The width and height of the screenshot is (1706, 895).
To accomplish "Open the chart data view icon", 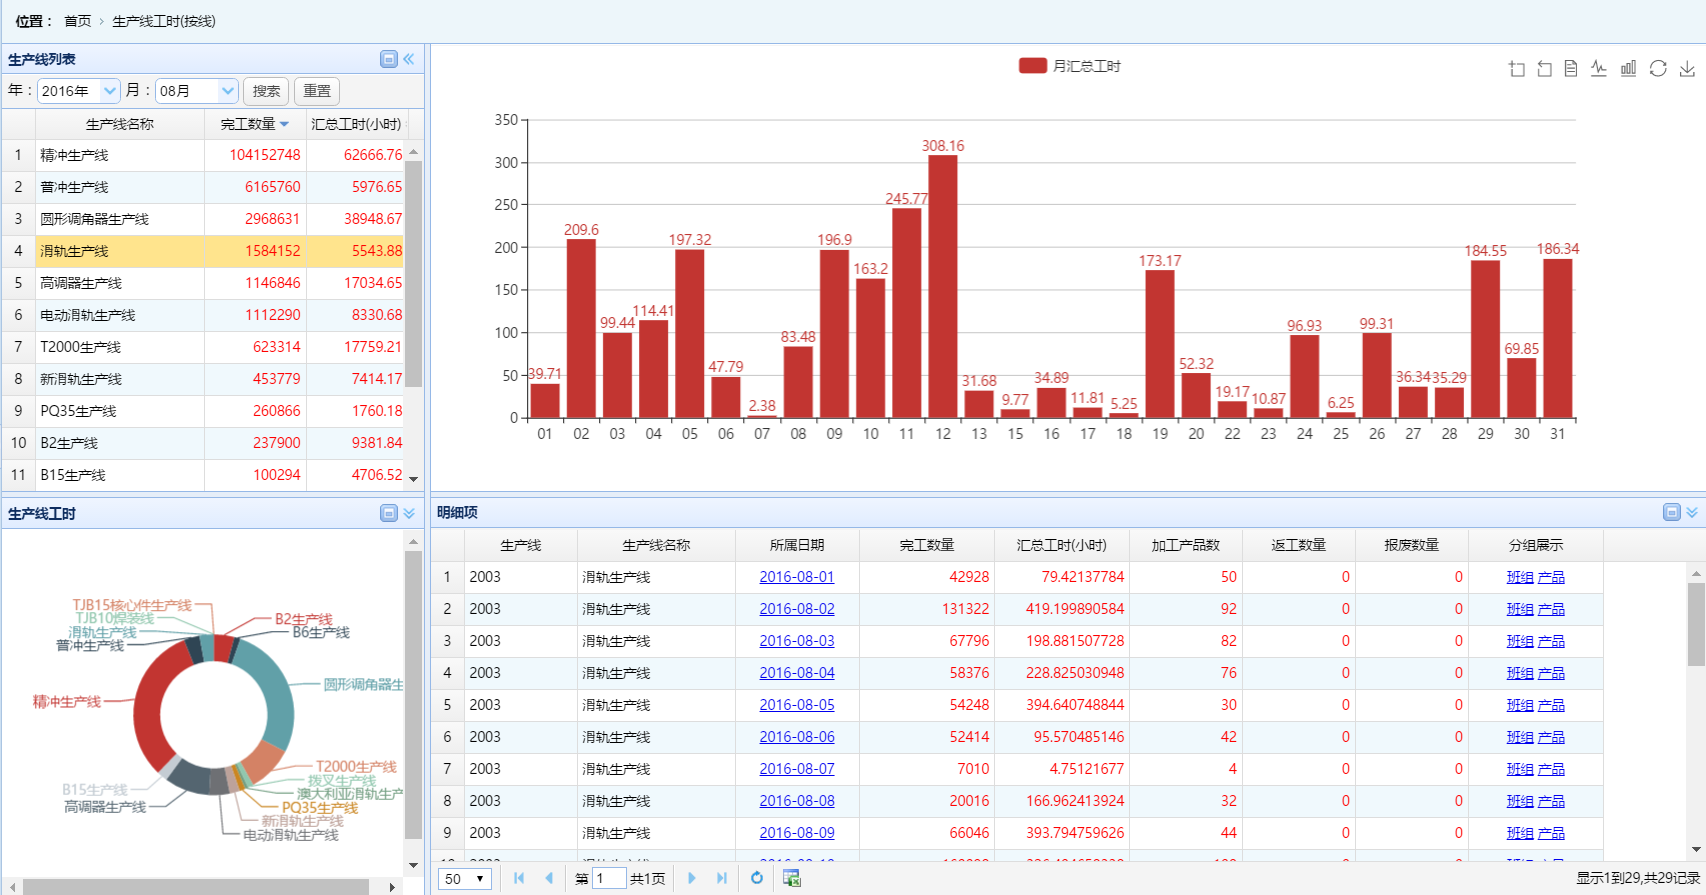I will (x=1571, y=69).
